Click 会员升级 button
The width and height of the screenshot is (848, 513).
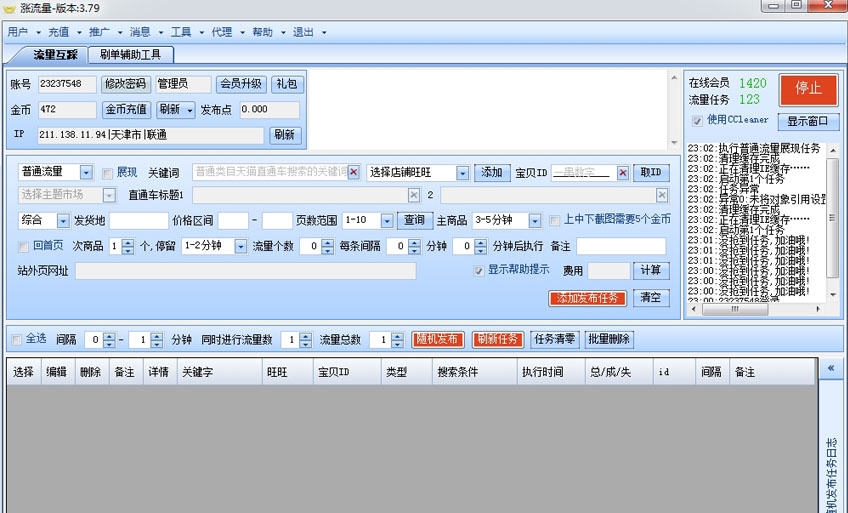241,84
